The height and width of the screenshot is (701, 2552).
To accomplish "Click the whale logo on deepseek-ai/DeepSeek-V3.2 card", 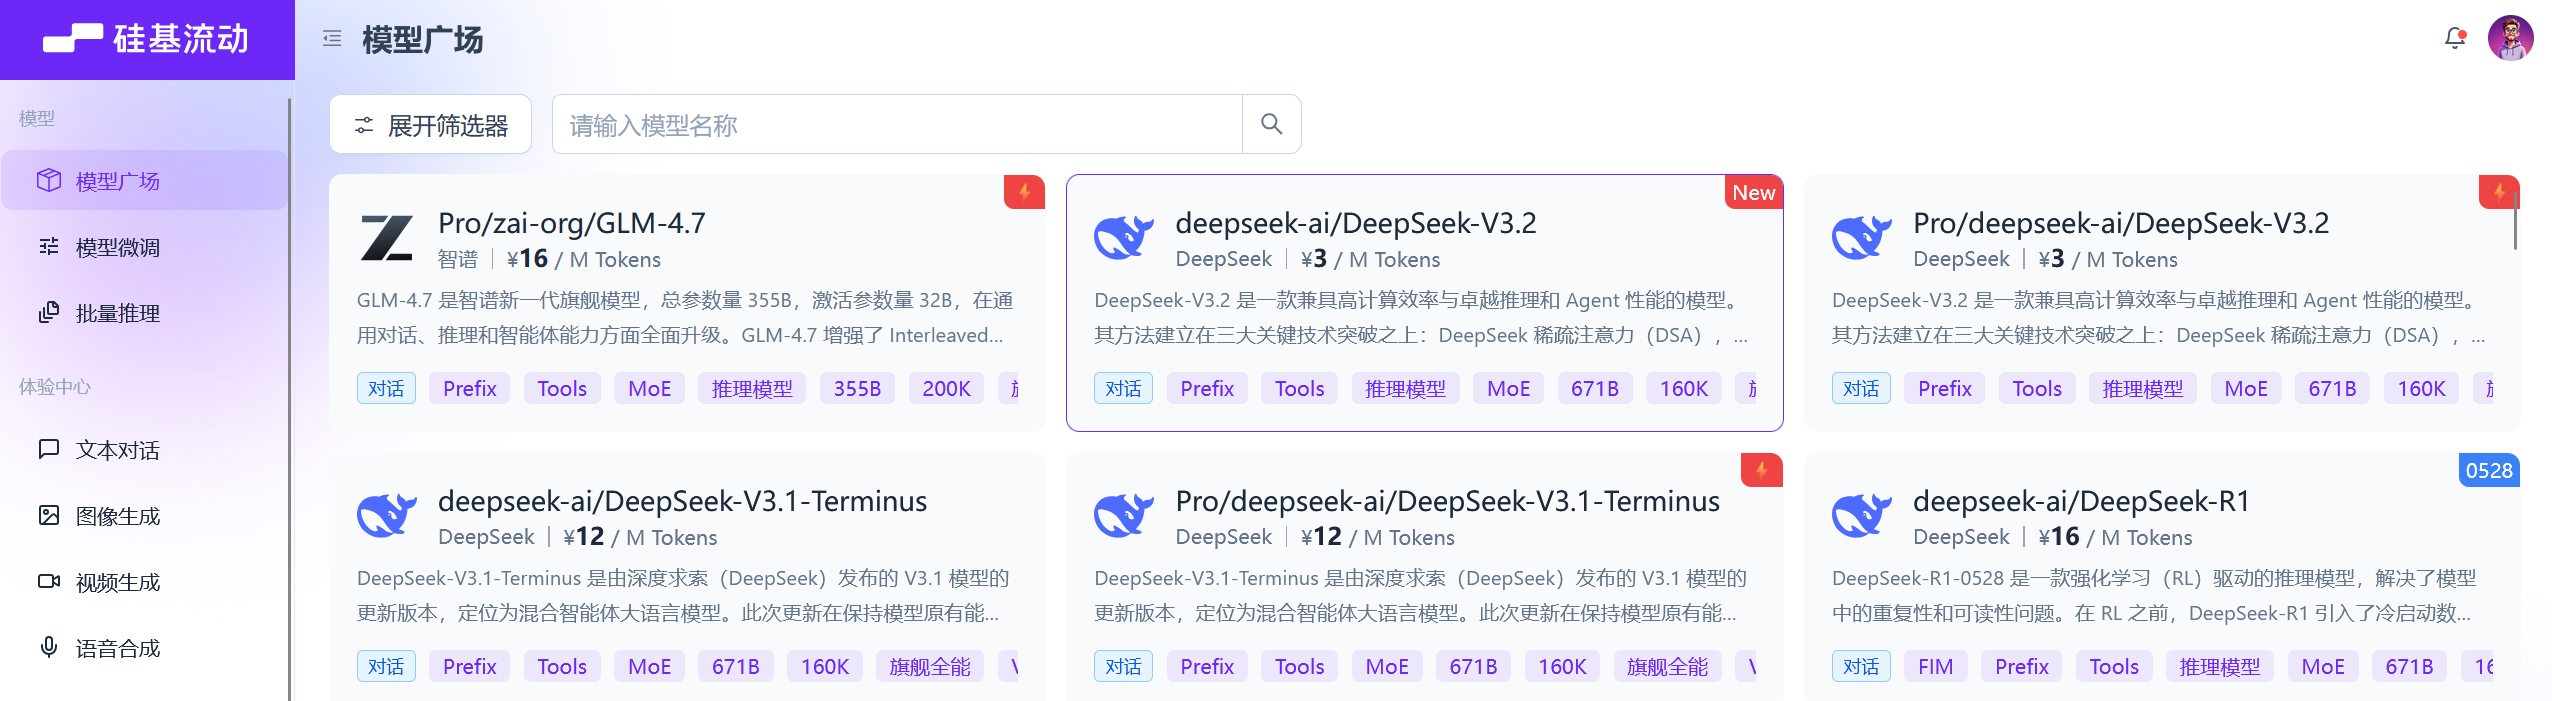I will pyautogui.click(x=1124, y=238).
